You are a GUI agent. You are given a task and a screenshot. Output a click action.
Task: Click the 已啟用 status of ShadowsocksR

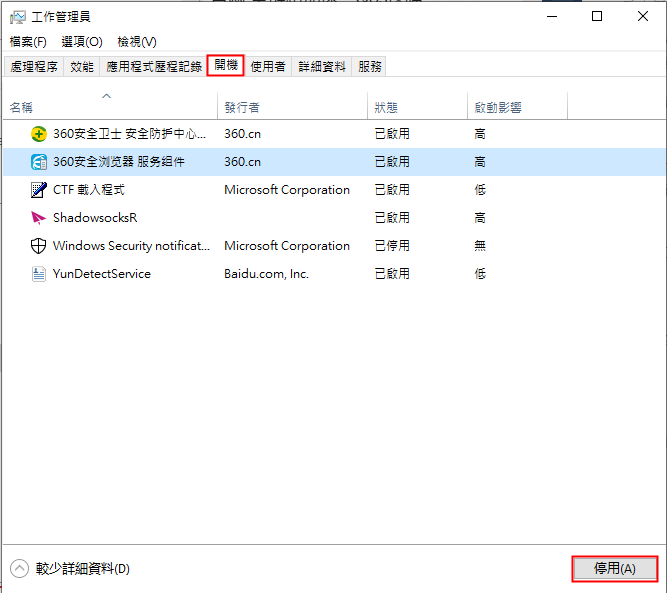point(392,218)
